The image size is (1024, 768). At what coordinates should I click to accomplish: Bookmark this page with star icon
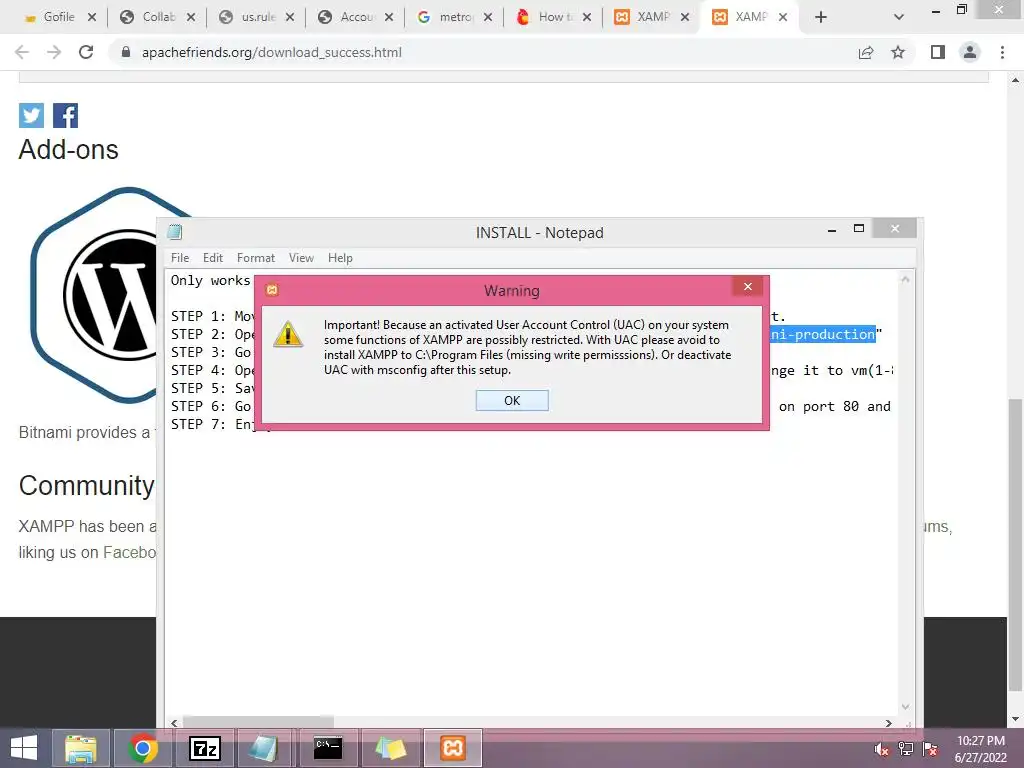coord(898,52)
